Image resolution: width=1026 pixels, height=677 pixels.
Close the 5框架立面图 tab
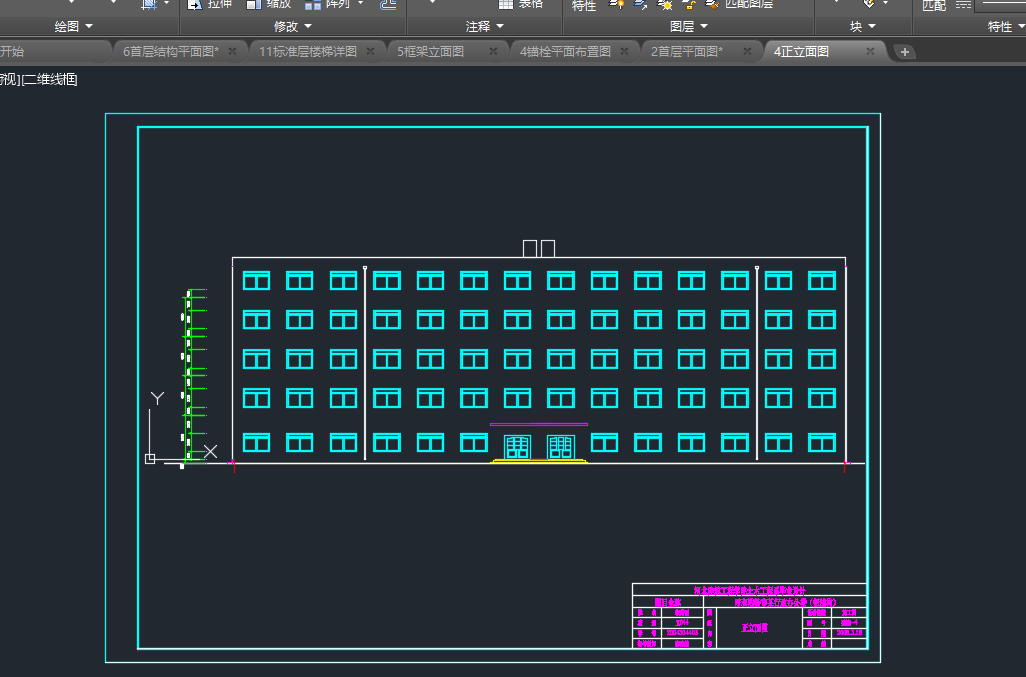pos(493,51)
